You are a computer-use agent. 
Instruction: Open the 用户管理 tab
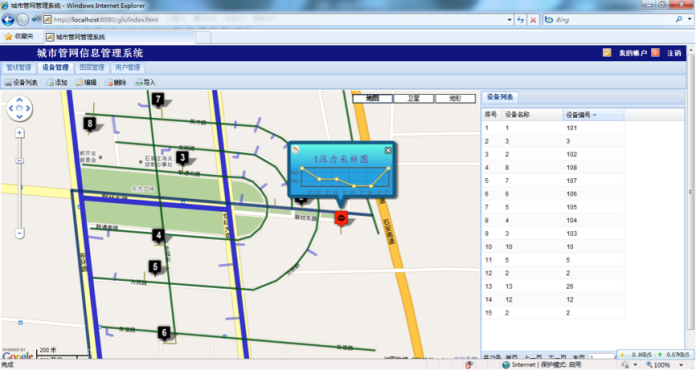(127, 67)
